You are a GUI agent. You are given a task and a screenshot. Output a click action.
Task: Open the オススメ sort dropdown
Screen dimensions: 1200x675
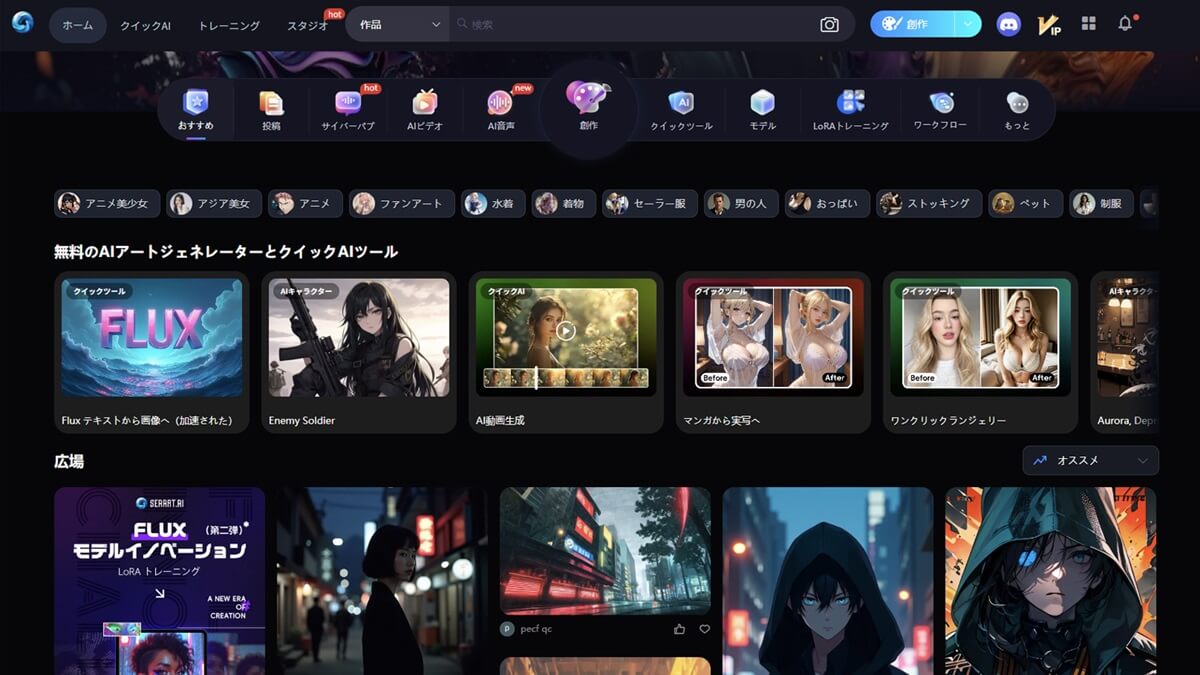1090,460
